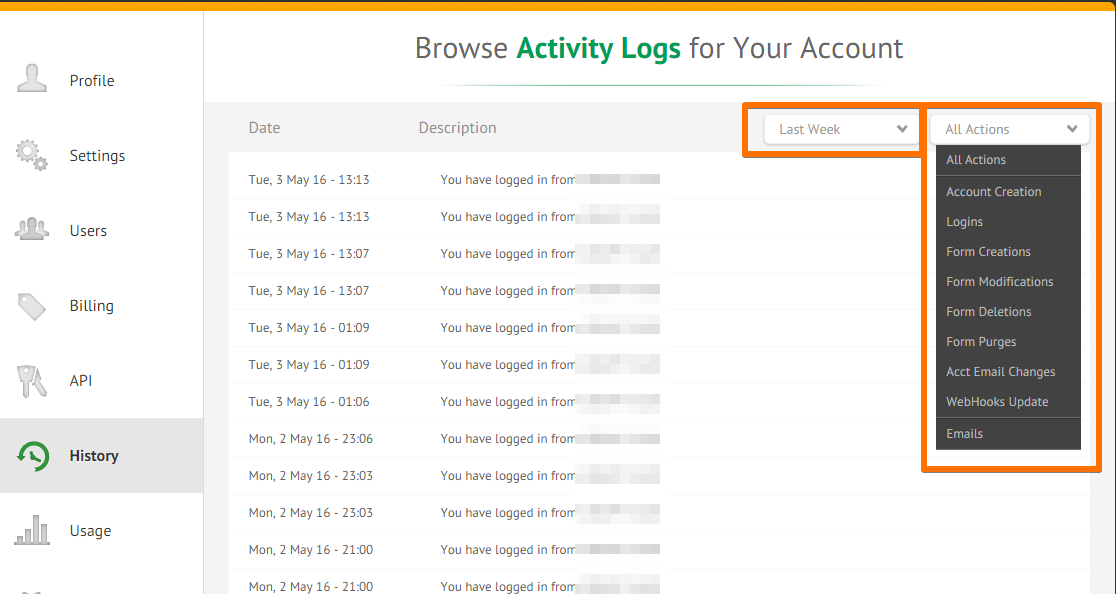Screen dimensions: 1116x594
Task: Open the Usage bar chart icon
Action: (x=32, y=530)
